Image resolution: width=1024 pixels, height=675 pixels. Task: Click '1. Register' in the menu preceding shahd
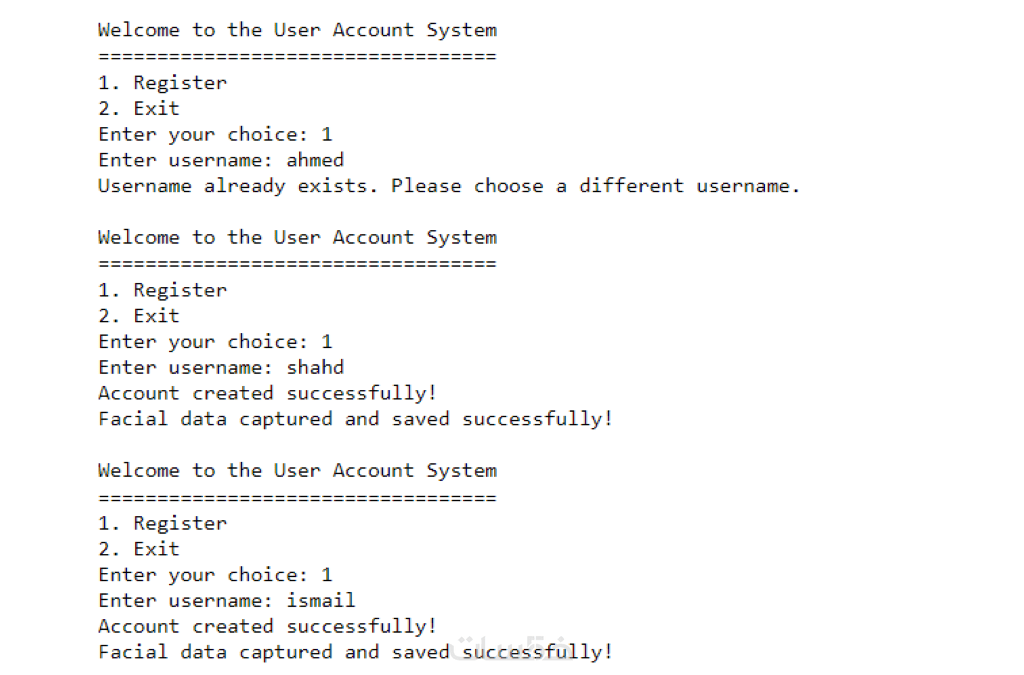pos(162,290)
